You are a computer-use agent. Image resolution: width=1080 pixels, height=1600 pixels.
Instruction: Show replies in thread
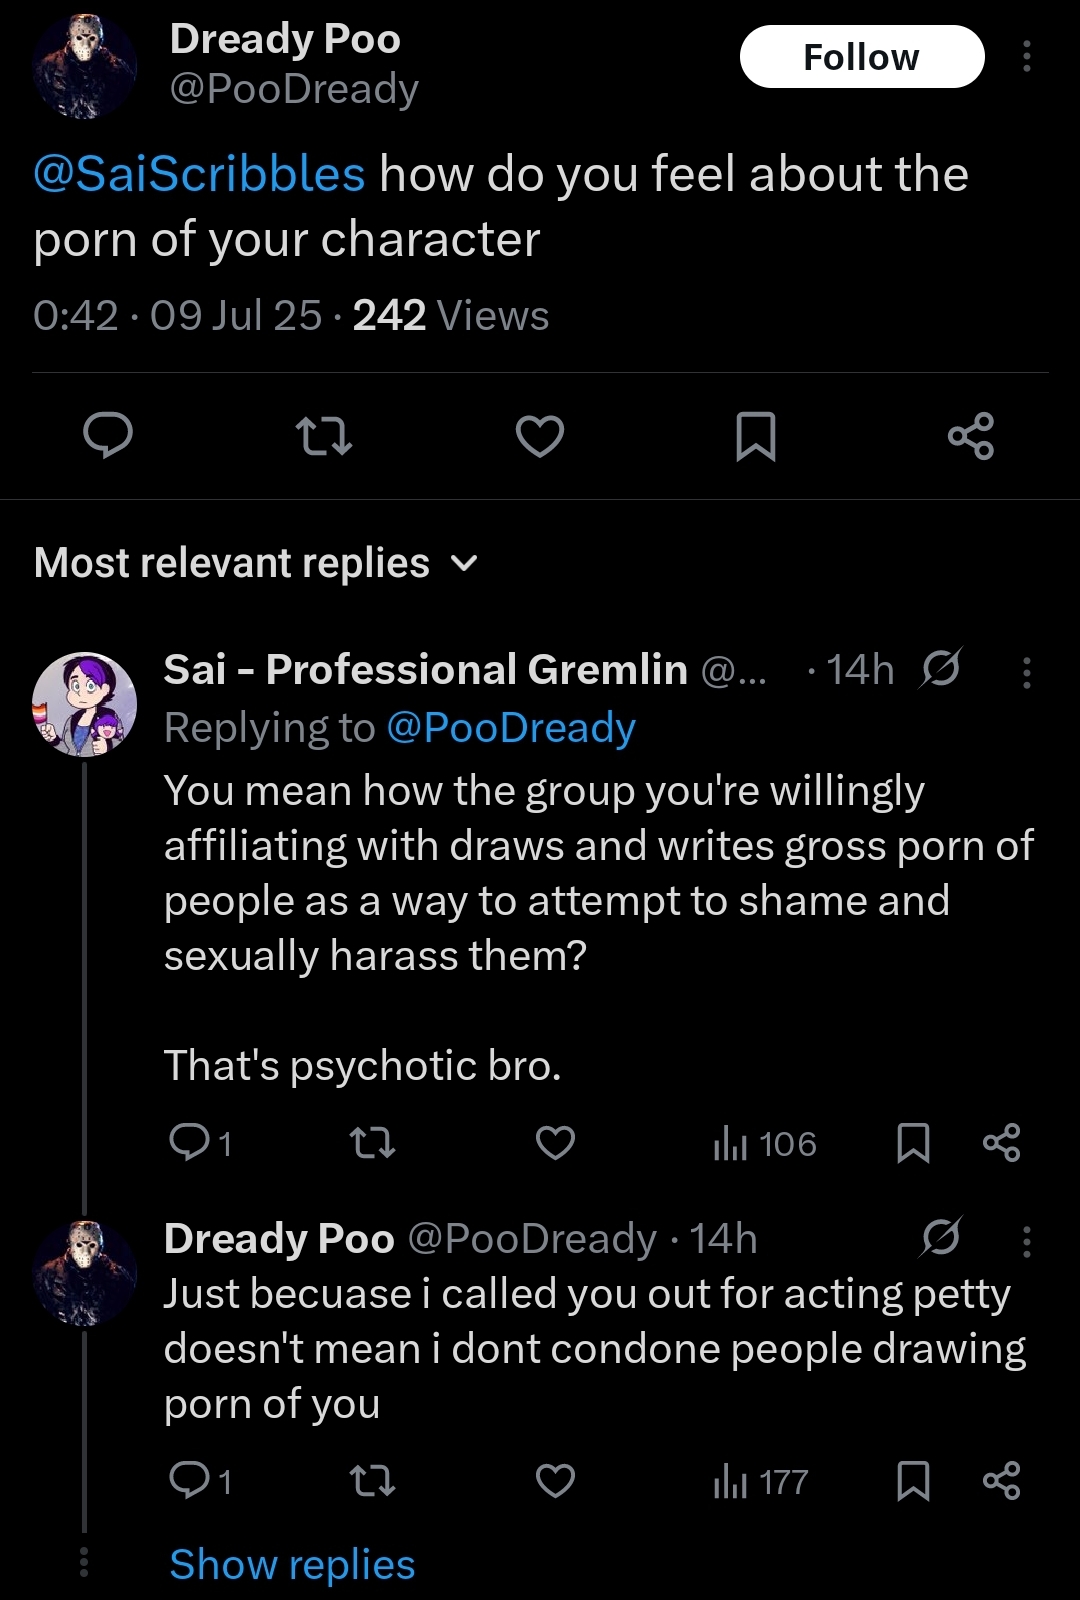(292, 1565)
